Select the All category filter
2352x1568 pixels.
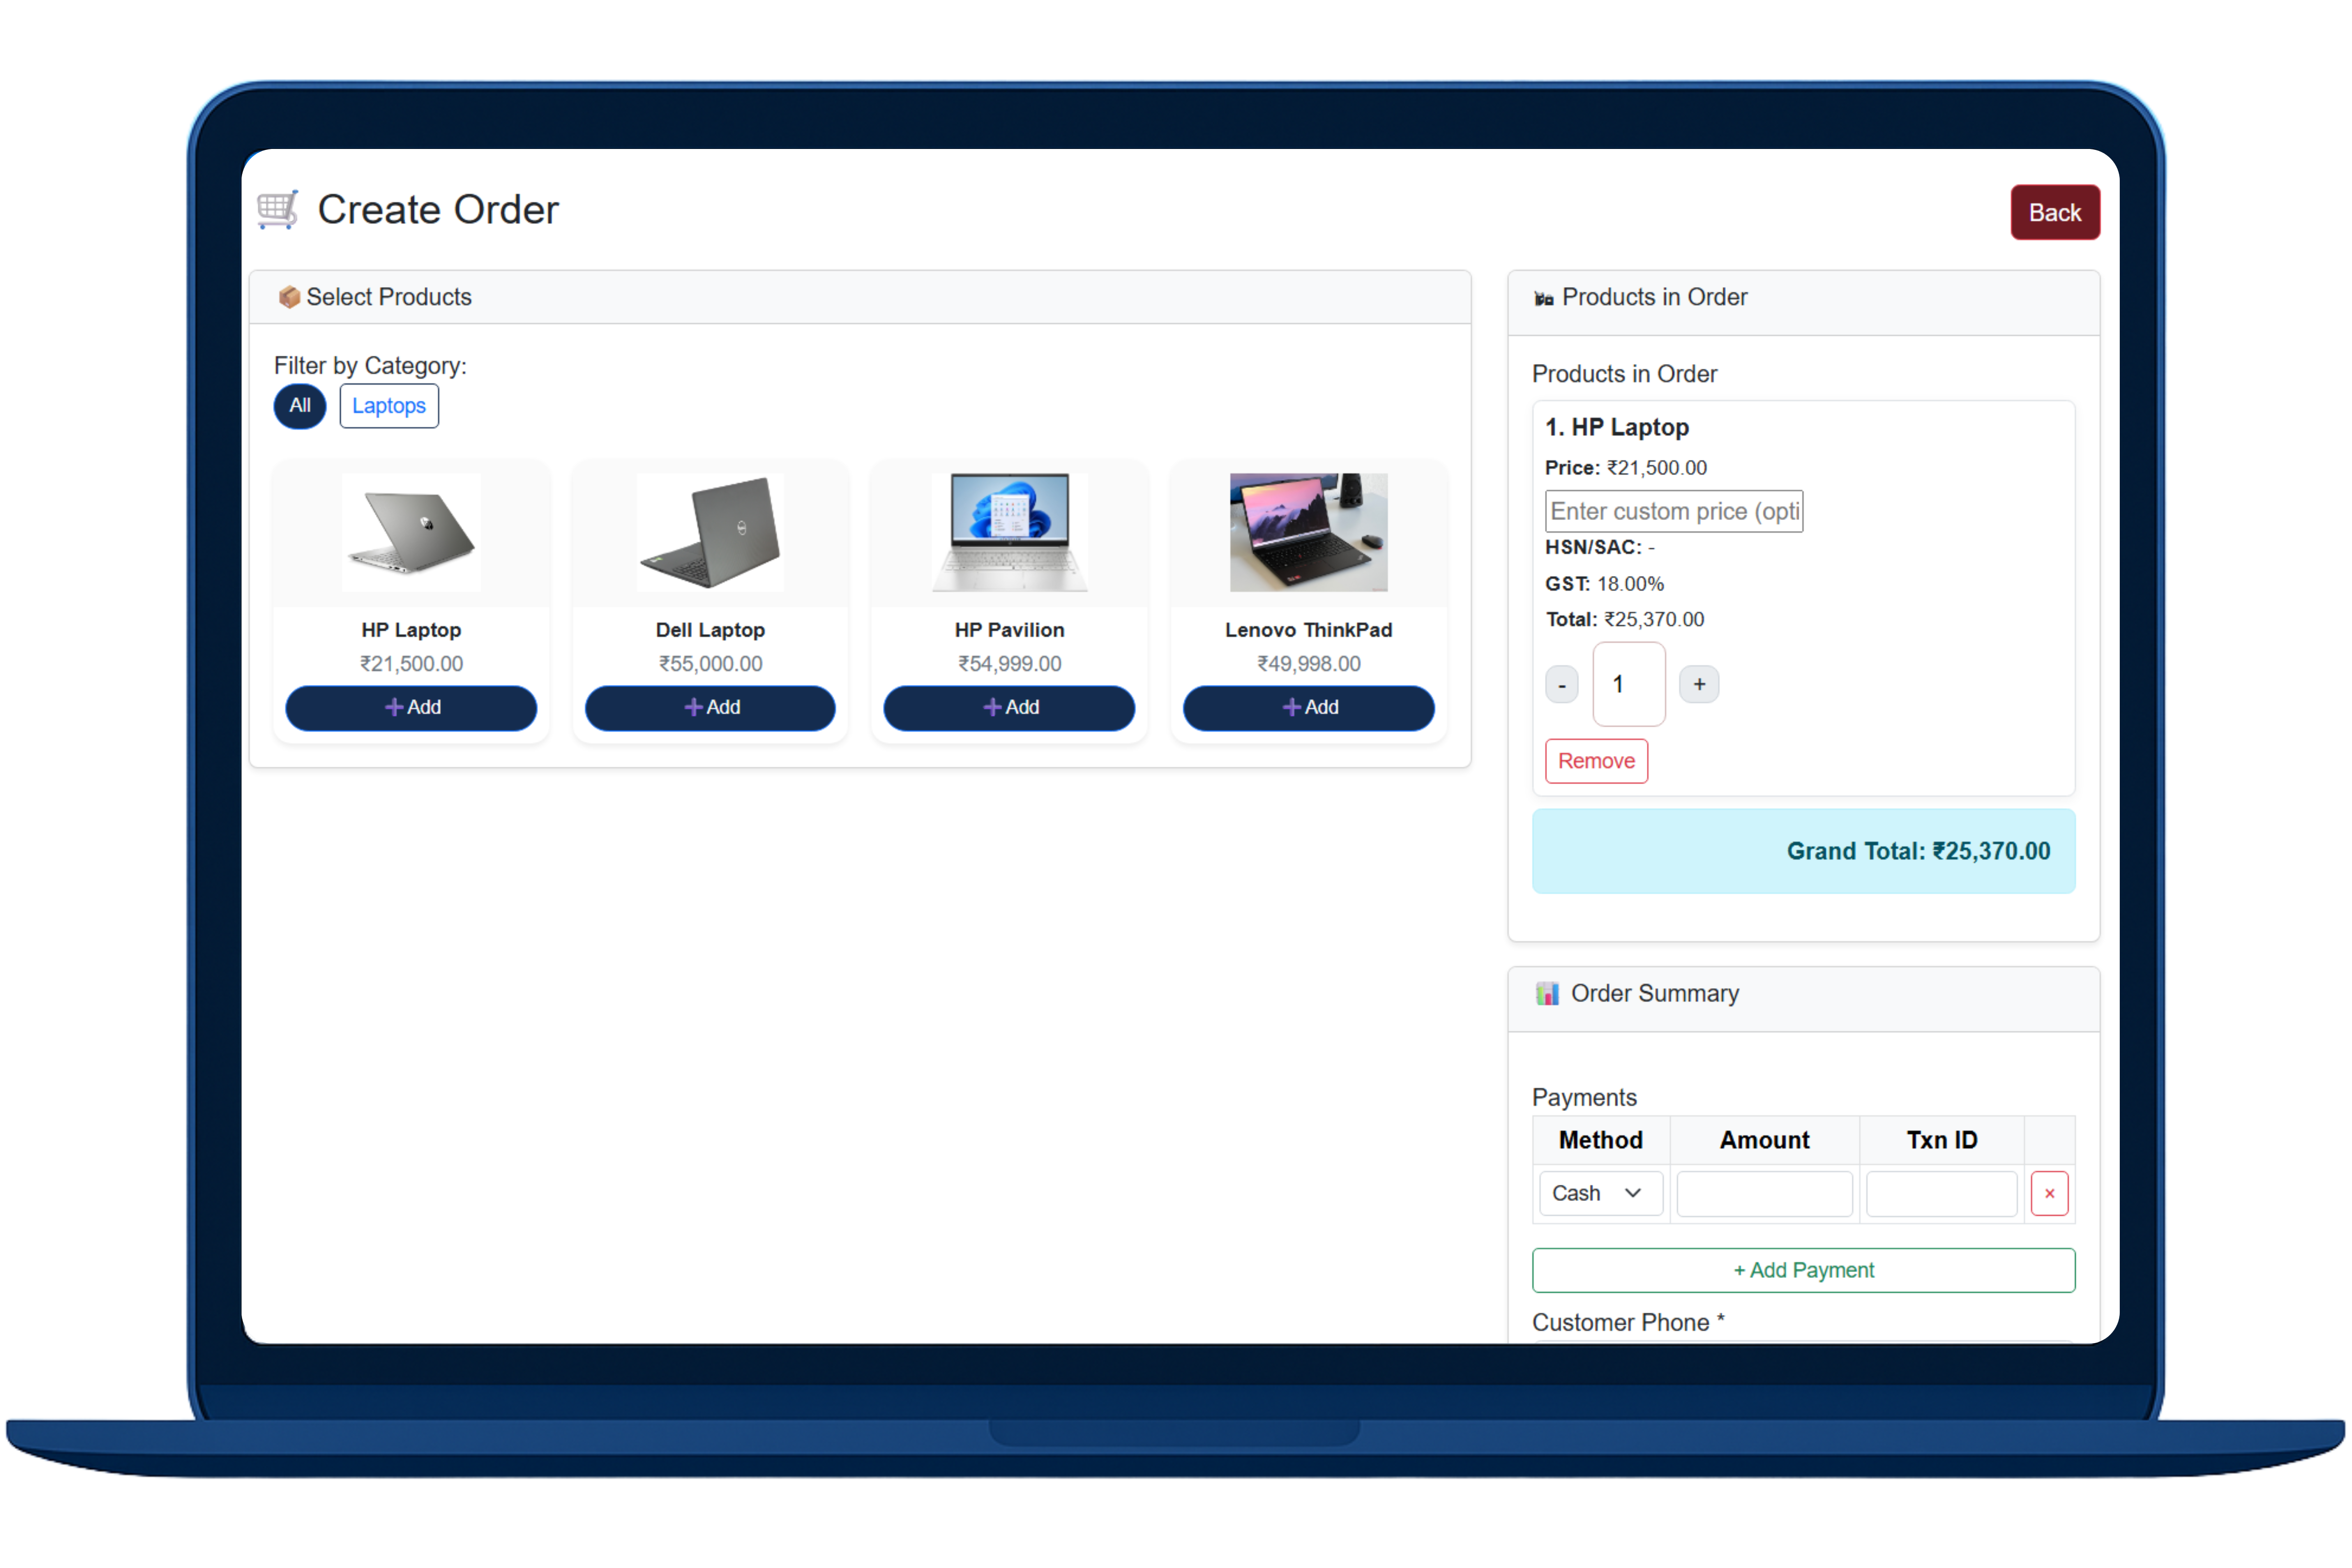click(x=300, y=406)
